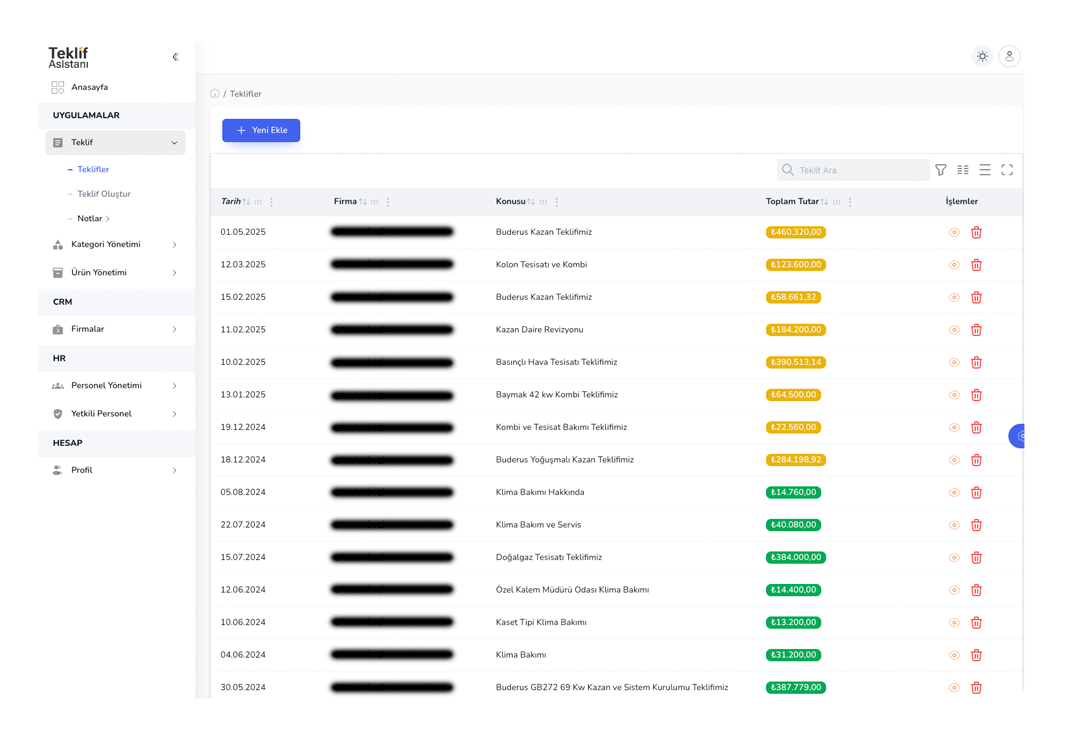The height and width of the screenshot is (749, 1080).
Task: Click the home breadcrumb icon
Action: [x=215, y=94]
